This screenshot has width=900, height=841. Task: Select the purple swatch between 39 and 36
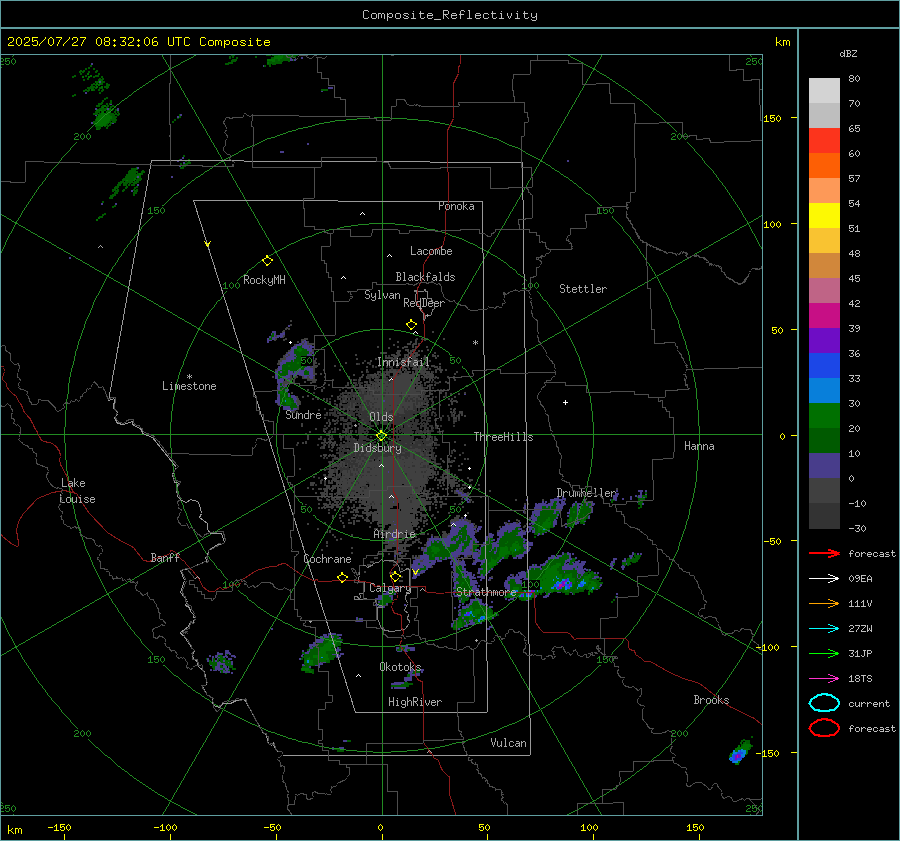point(824,341)
